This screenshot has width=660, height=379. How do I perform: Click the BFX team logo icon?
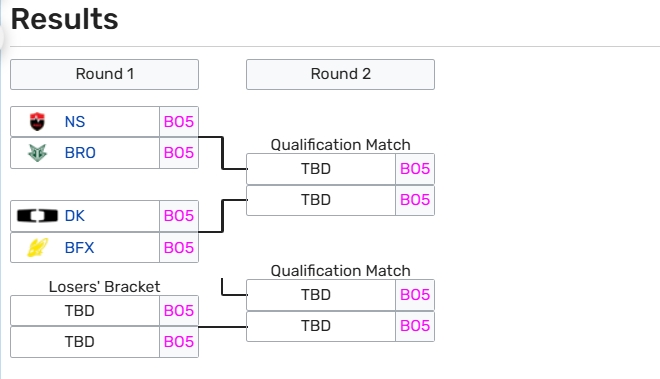pyautogui.click(x=37, y=247)
